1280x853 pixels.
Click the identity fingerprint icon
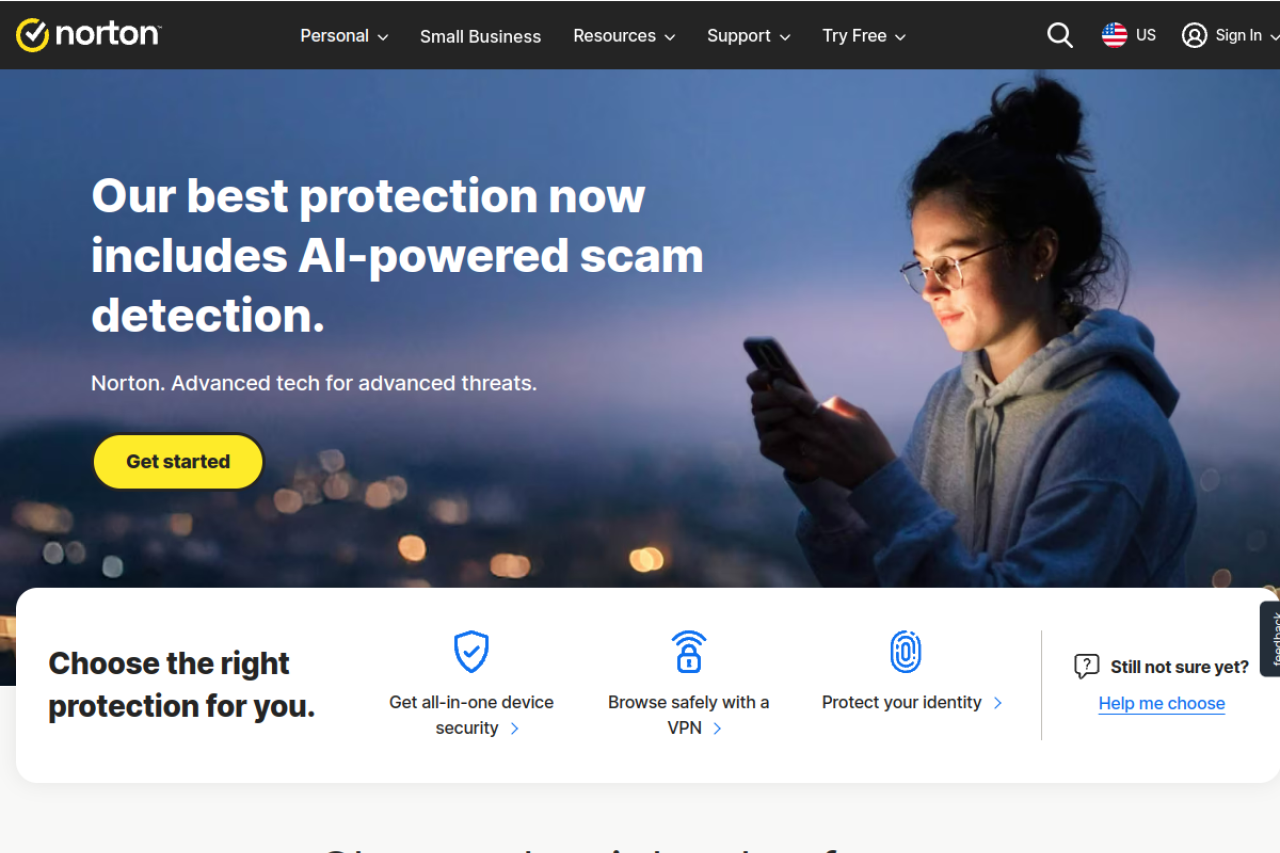tap(905, 652)
